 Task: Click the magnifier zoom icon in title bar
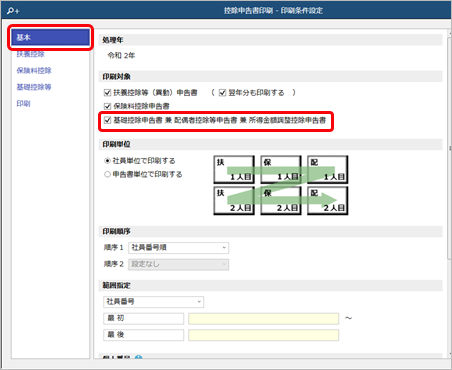click(x=13, y=11)
